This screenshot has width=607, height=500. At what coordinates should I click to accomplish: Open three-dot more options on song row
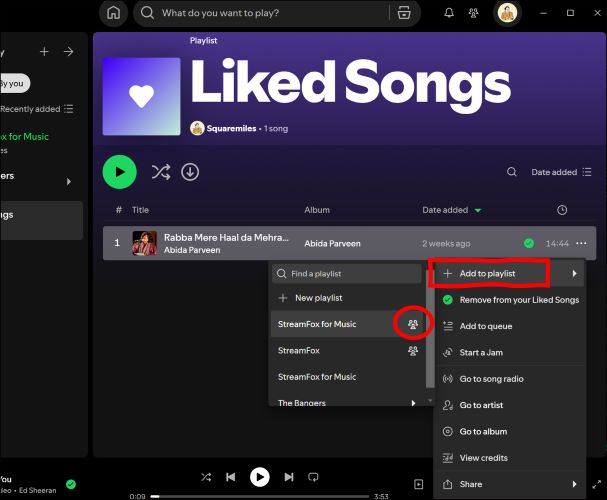tap(581, 243)
